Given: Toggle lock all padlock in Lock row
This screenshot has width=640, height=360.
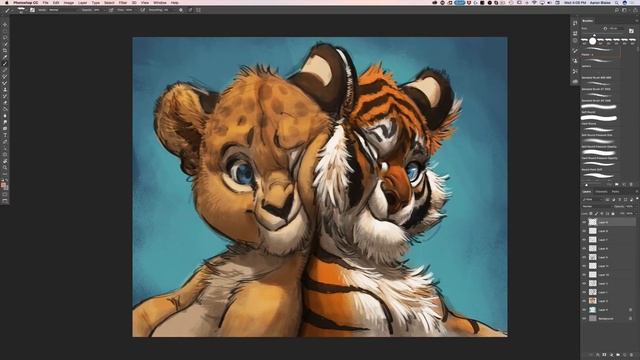Looking at the screenshot, I should [x=613, y=213].
